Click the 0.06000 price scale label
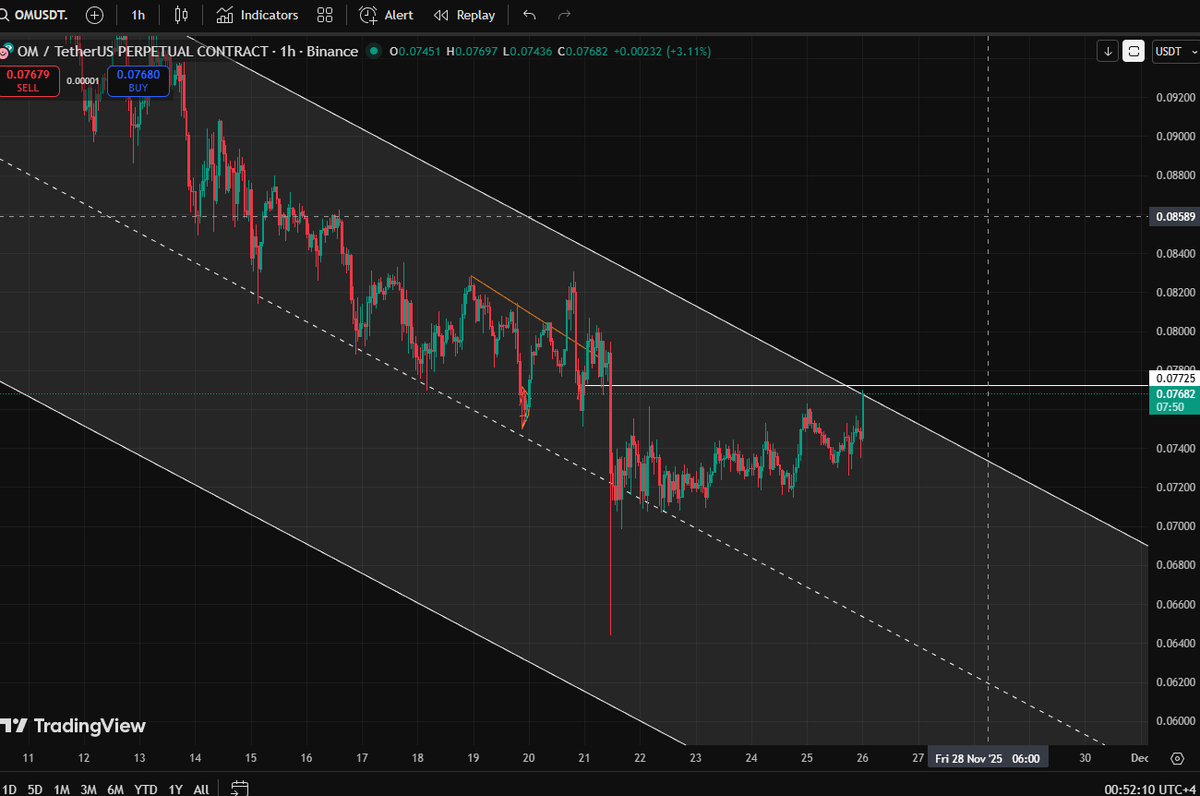The width and height of the screenshot is (1200, 796). click(1174, 720)
